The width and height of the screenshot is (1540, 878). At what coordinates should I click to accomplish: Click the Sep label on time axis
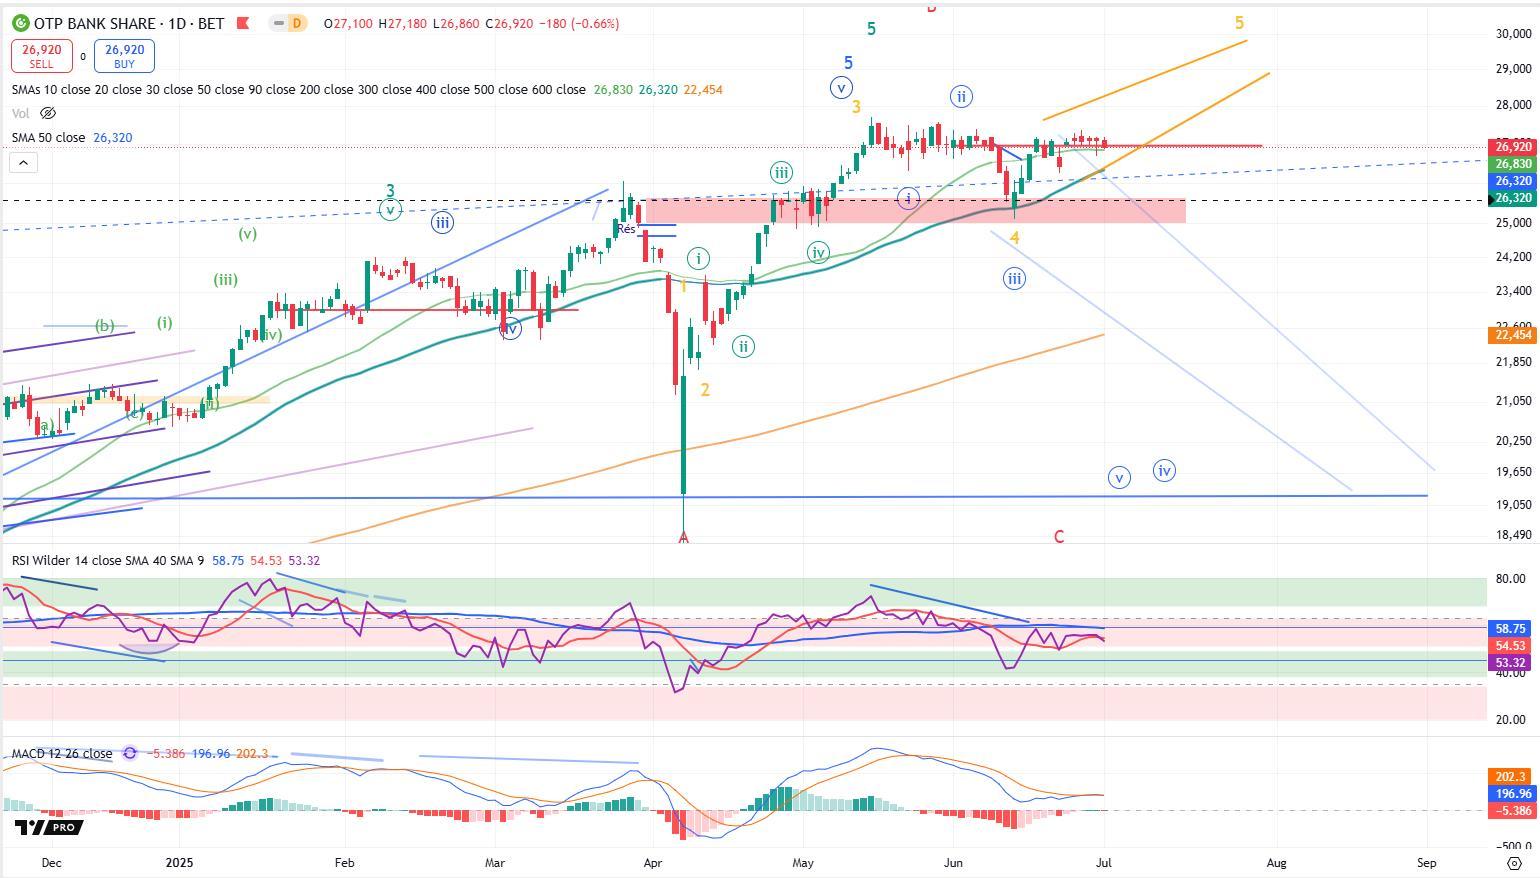click(x=1427, y=862)
